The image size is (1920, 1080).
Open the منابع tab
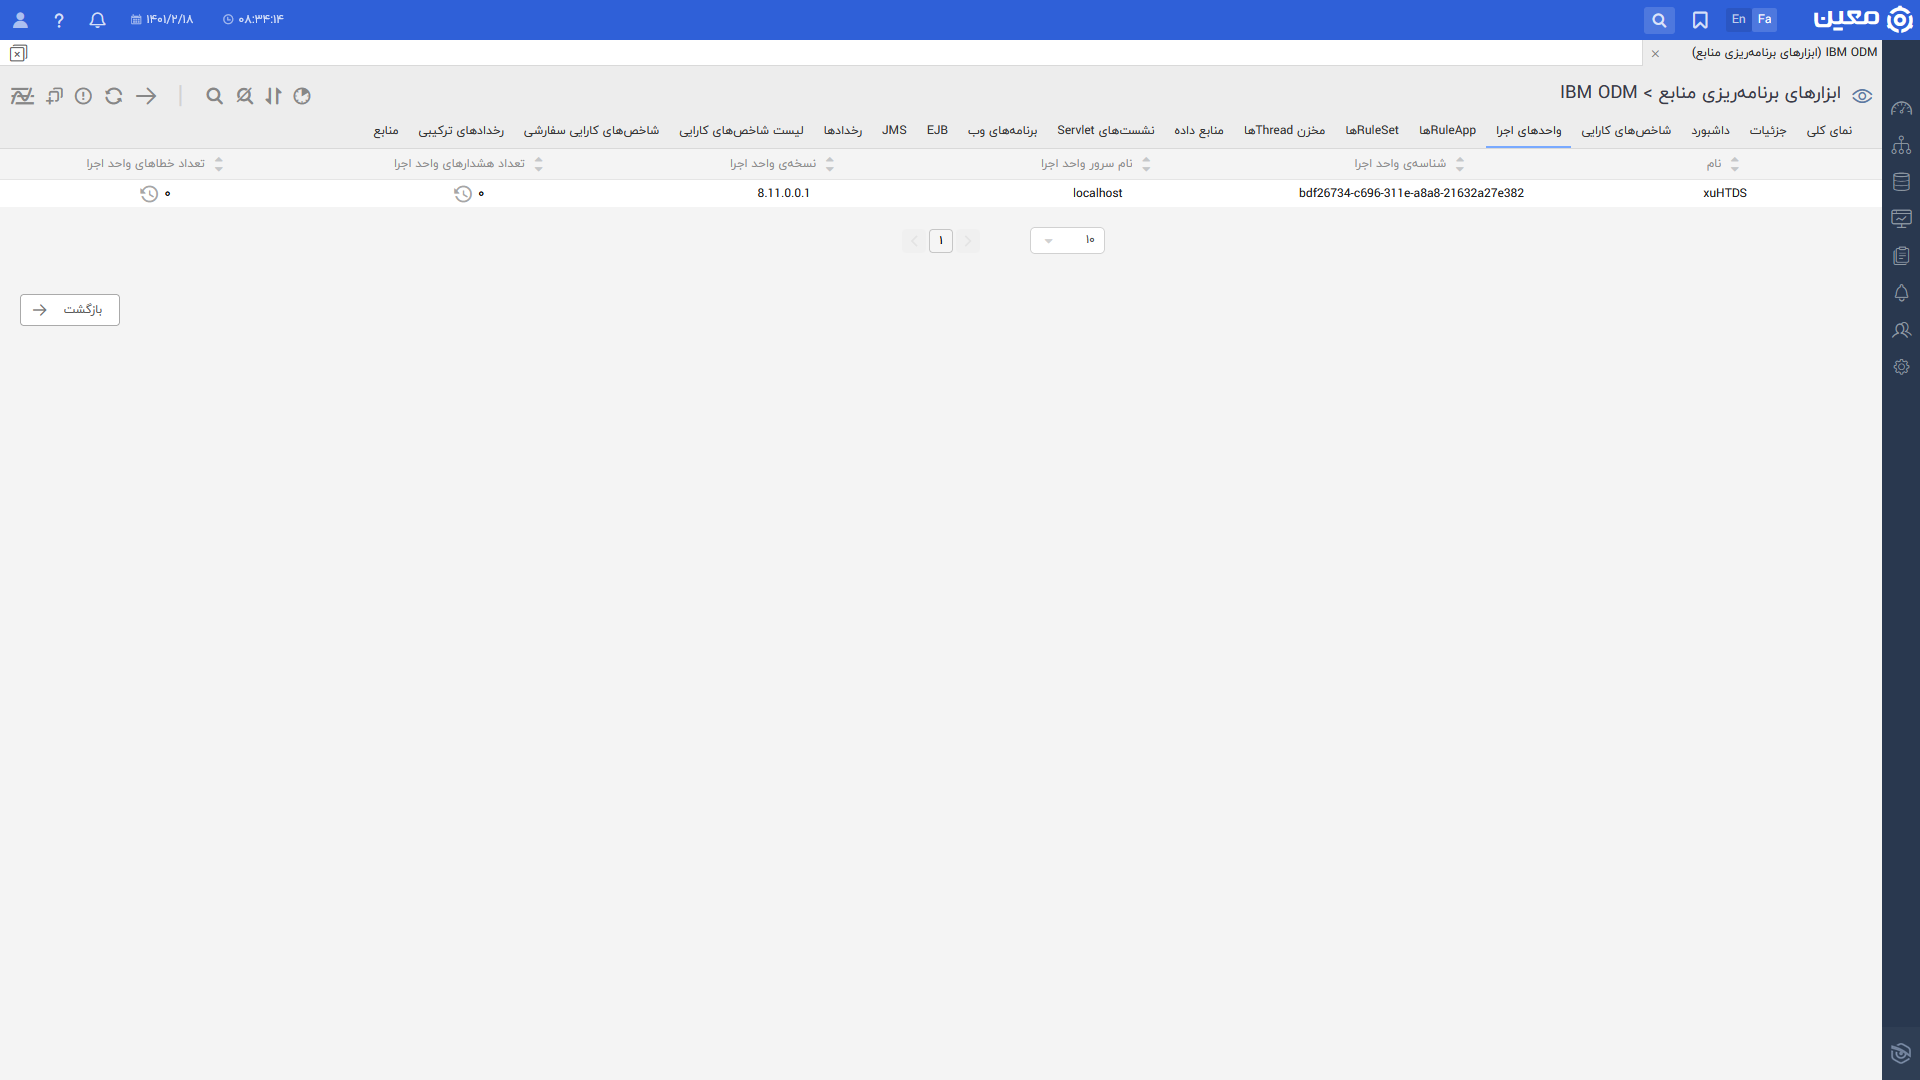coord(386,131)
